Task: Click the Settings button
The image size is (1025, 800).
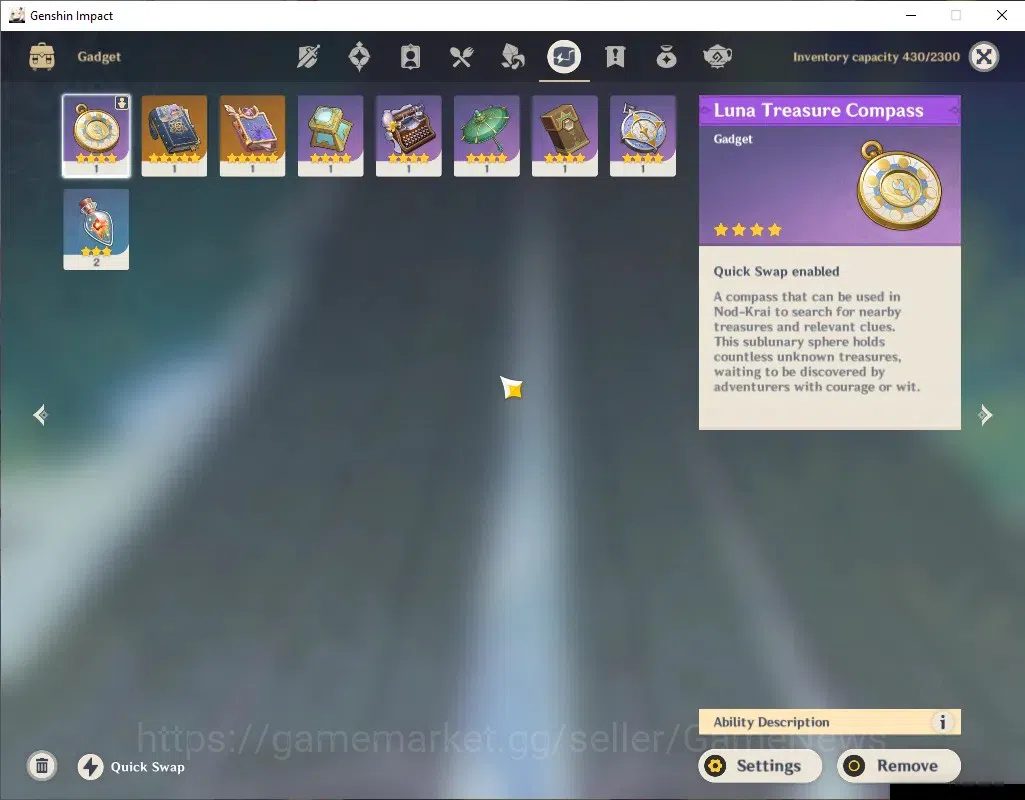Action: tap(760, 765)
